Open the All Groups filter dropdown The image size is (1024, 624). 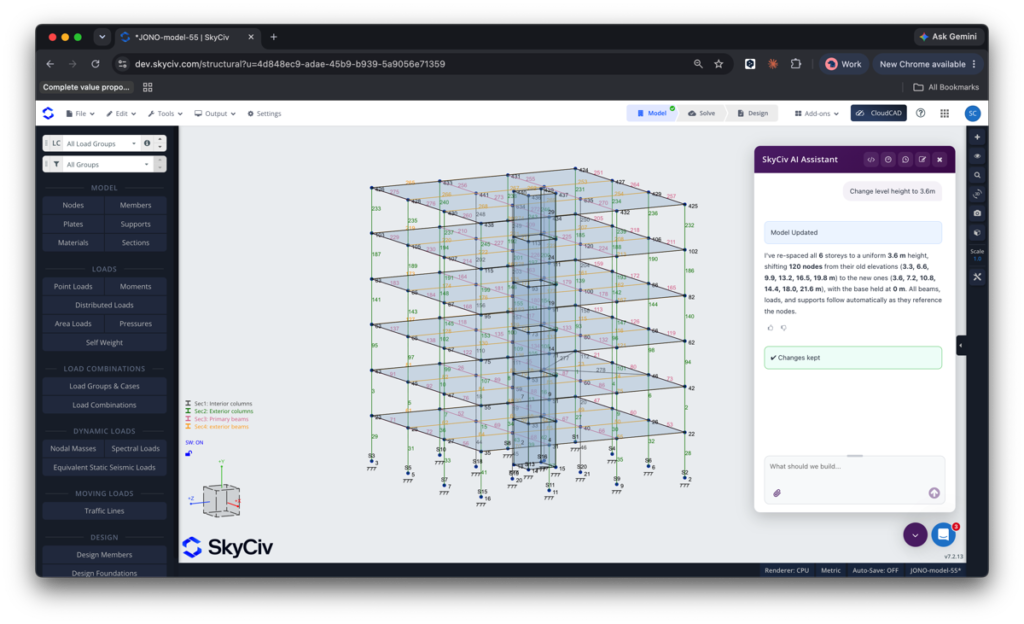(x=108, y=164)
